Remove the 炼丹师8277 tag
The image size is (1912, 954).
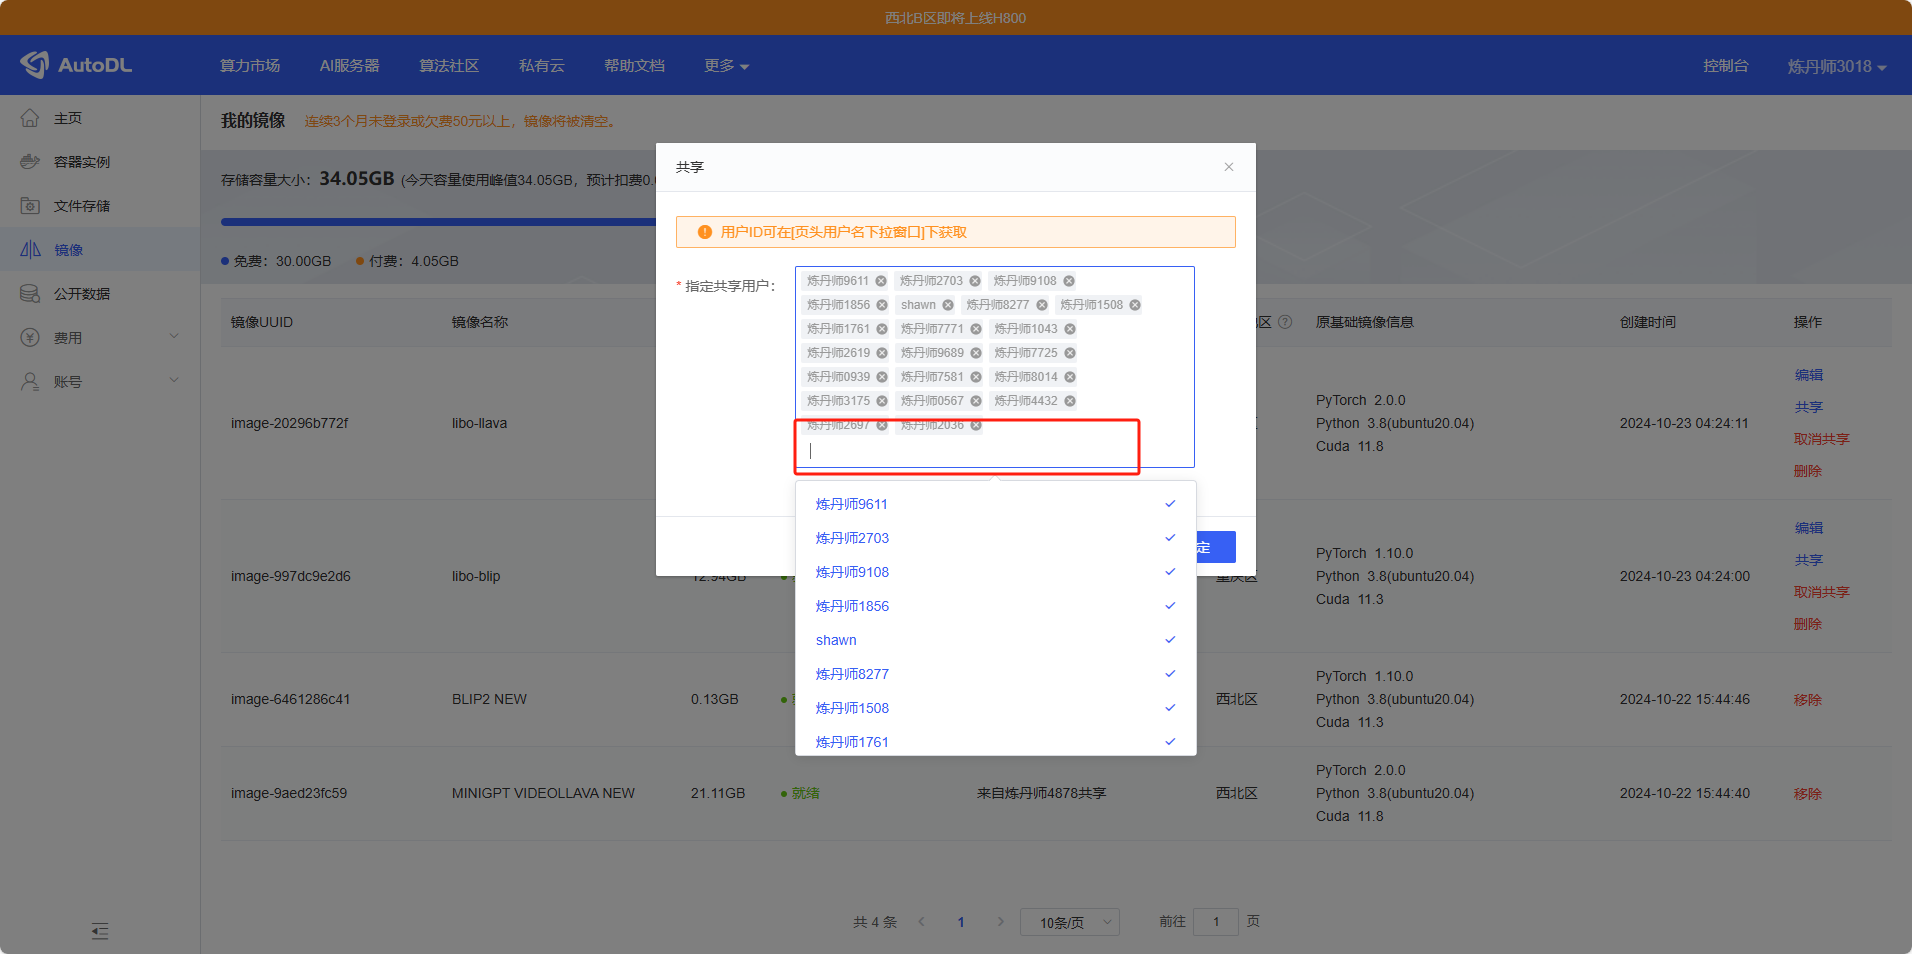click(x=1042, y=305)
